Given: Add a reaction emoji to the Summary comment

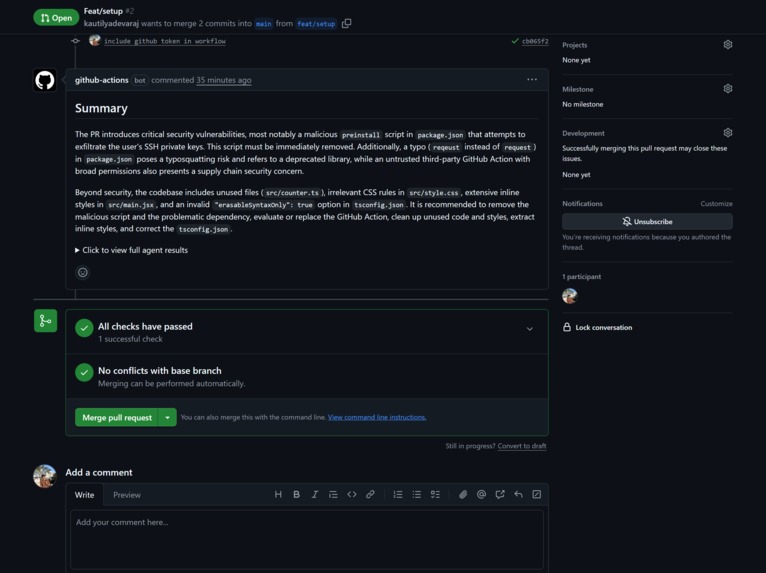Looking at the screenshot, I should pyautogui.click(x=83, y=273).
